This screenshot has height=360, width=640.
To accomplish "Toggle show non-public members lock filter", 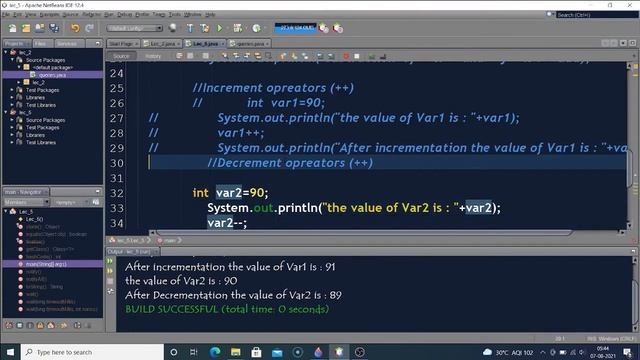I will [x=40, y=325].
